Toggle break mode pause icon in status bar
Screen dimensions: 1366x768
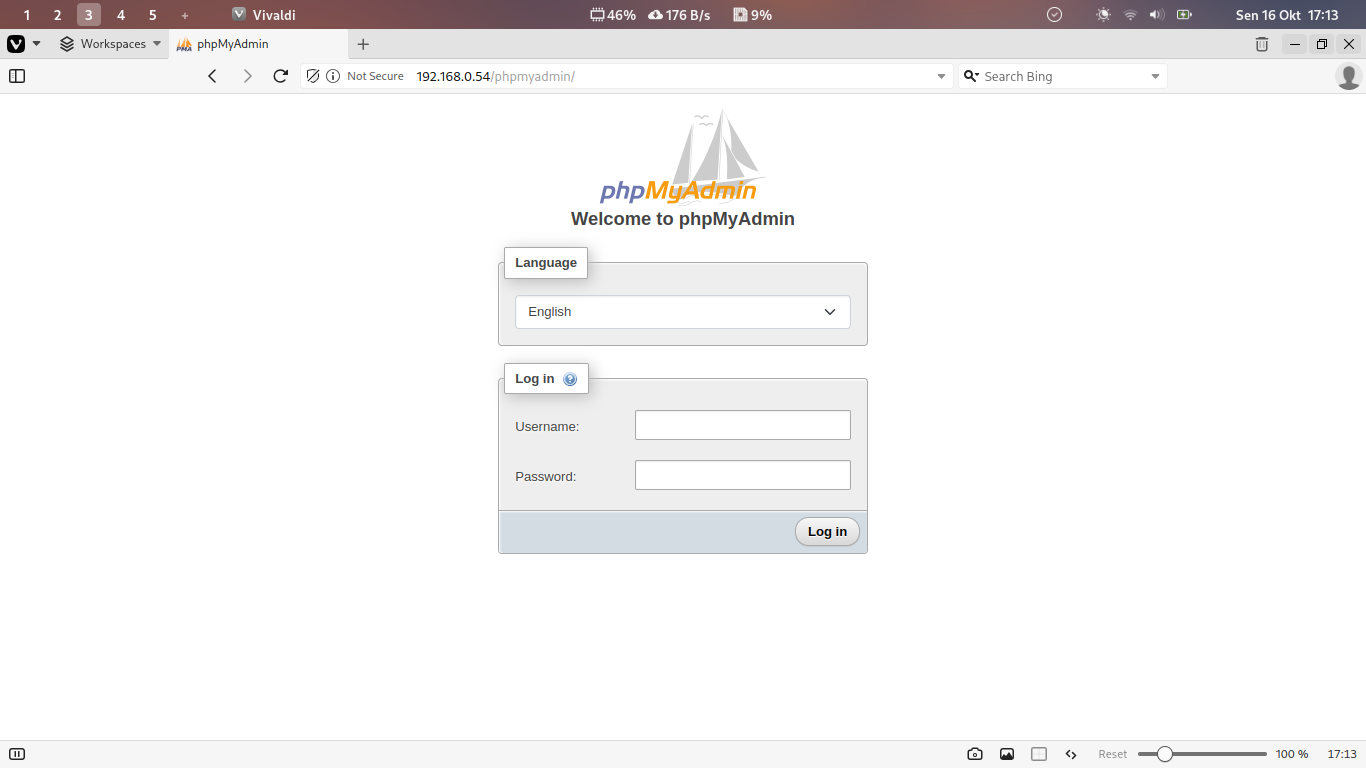17,754
